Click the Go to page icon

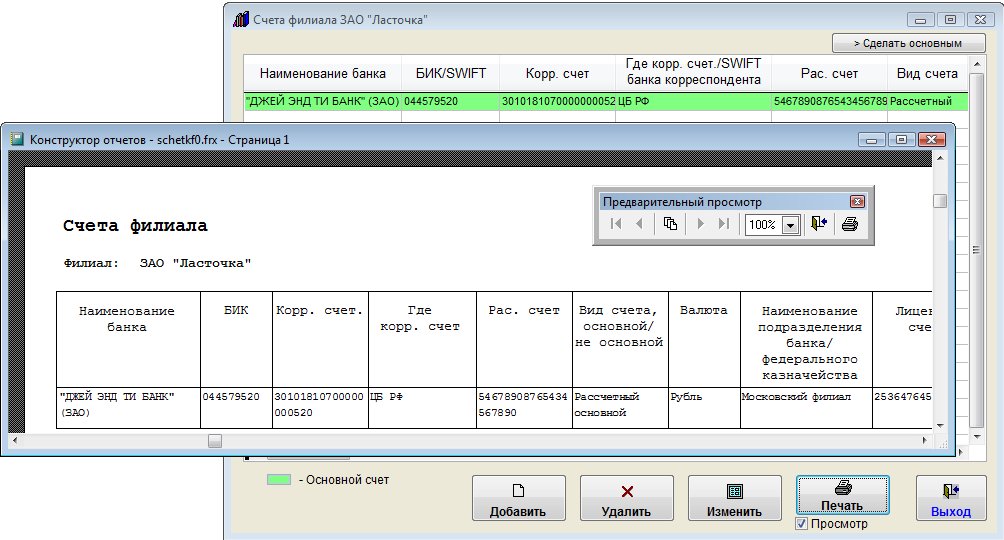pyautogui.click(x=670, y=224)
